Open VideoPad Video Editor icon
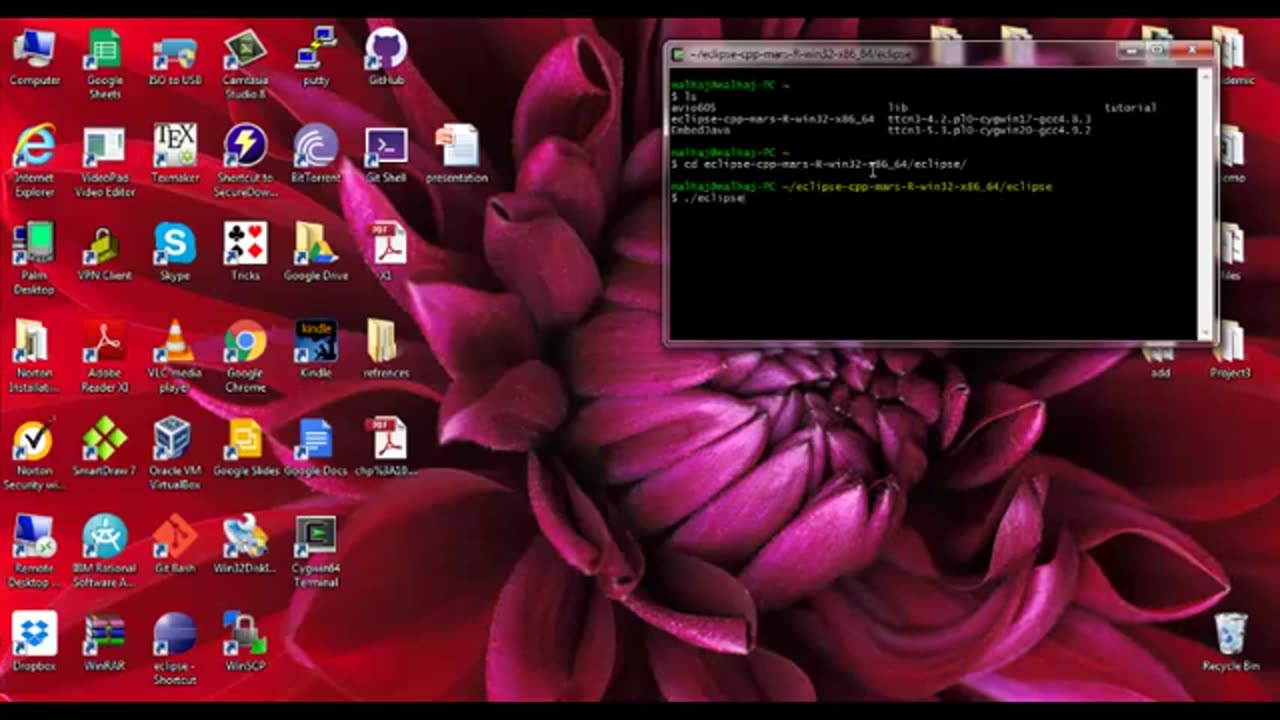The height and width of the screenshot is (720, 1280). coord(104,160)
